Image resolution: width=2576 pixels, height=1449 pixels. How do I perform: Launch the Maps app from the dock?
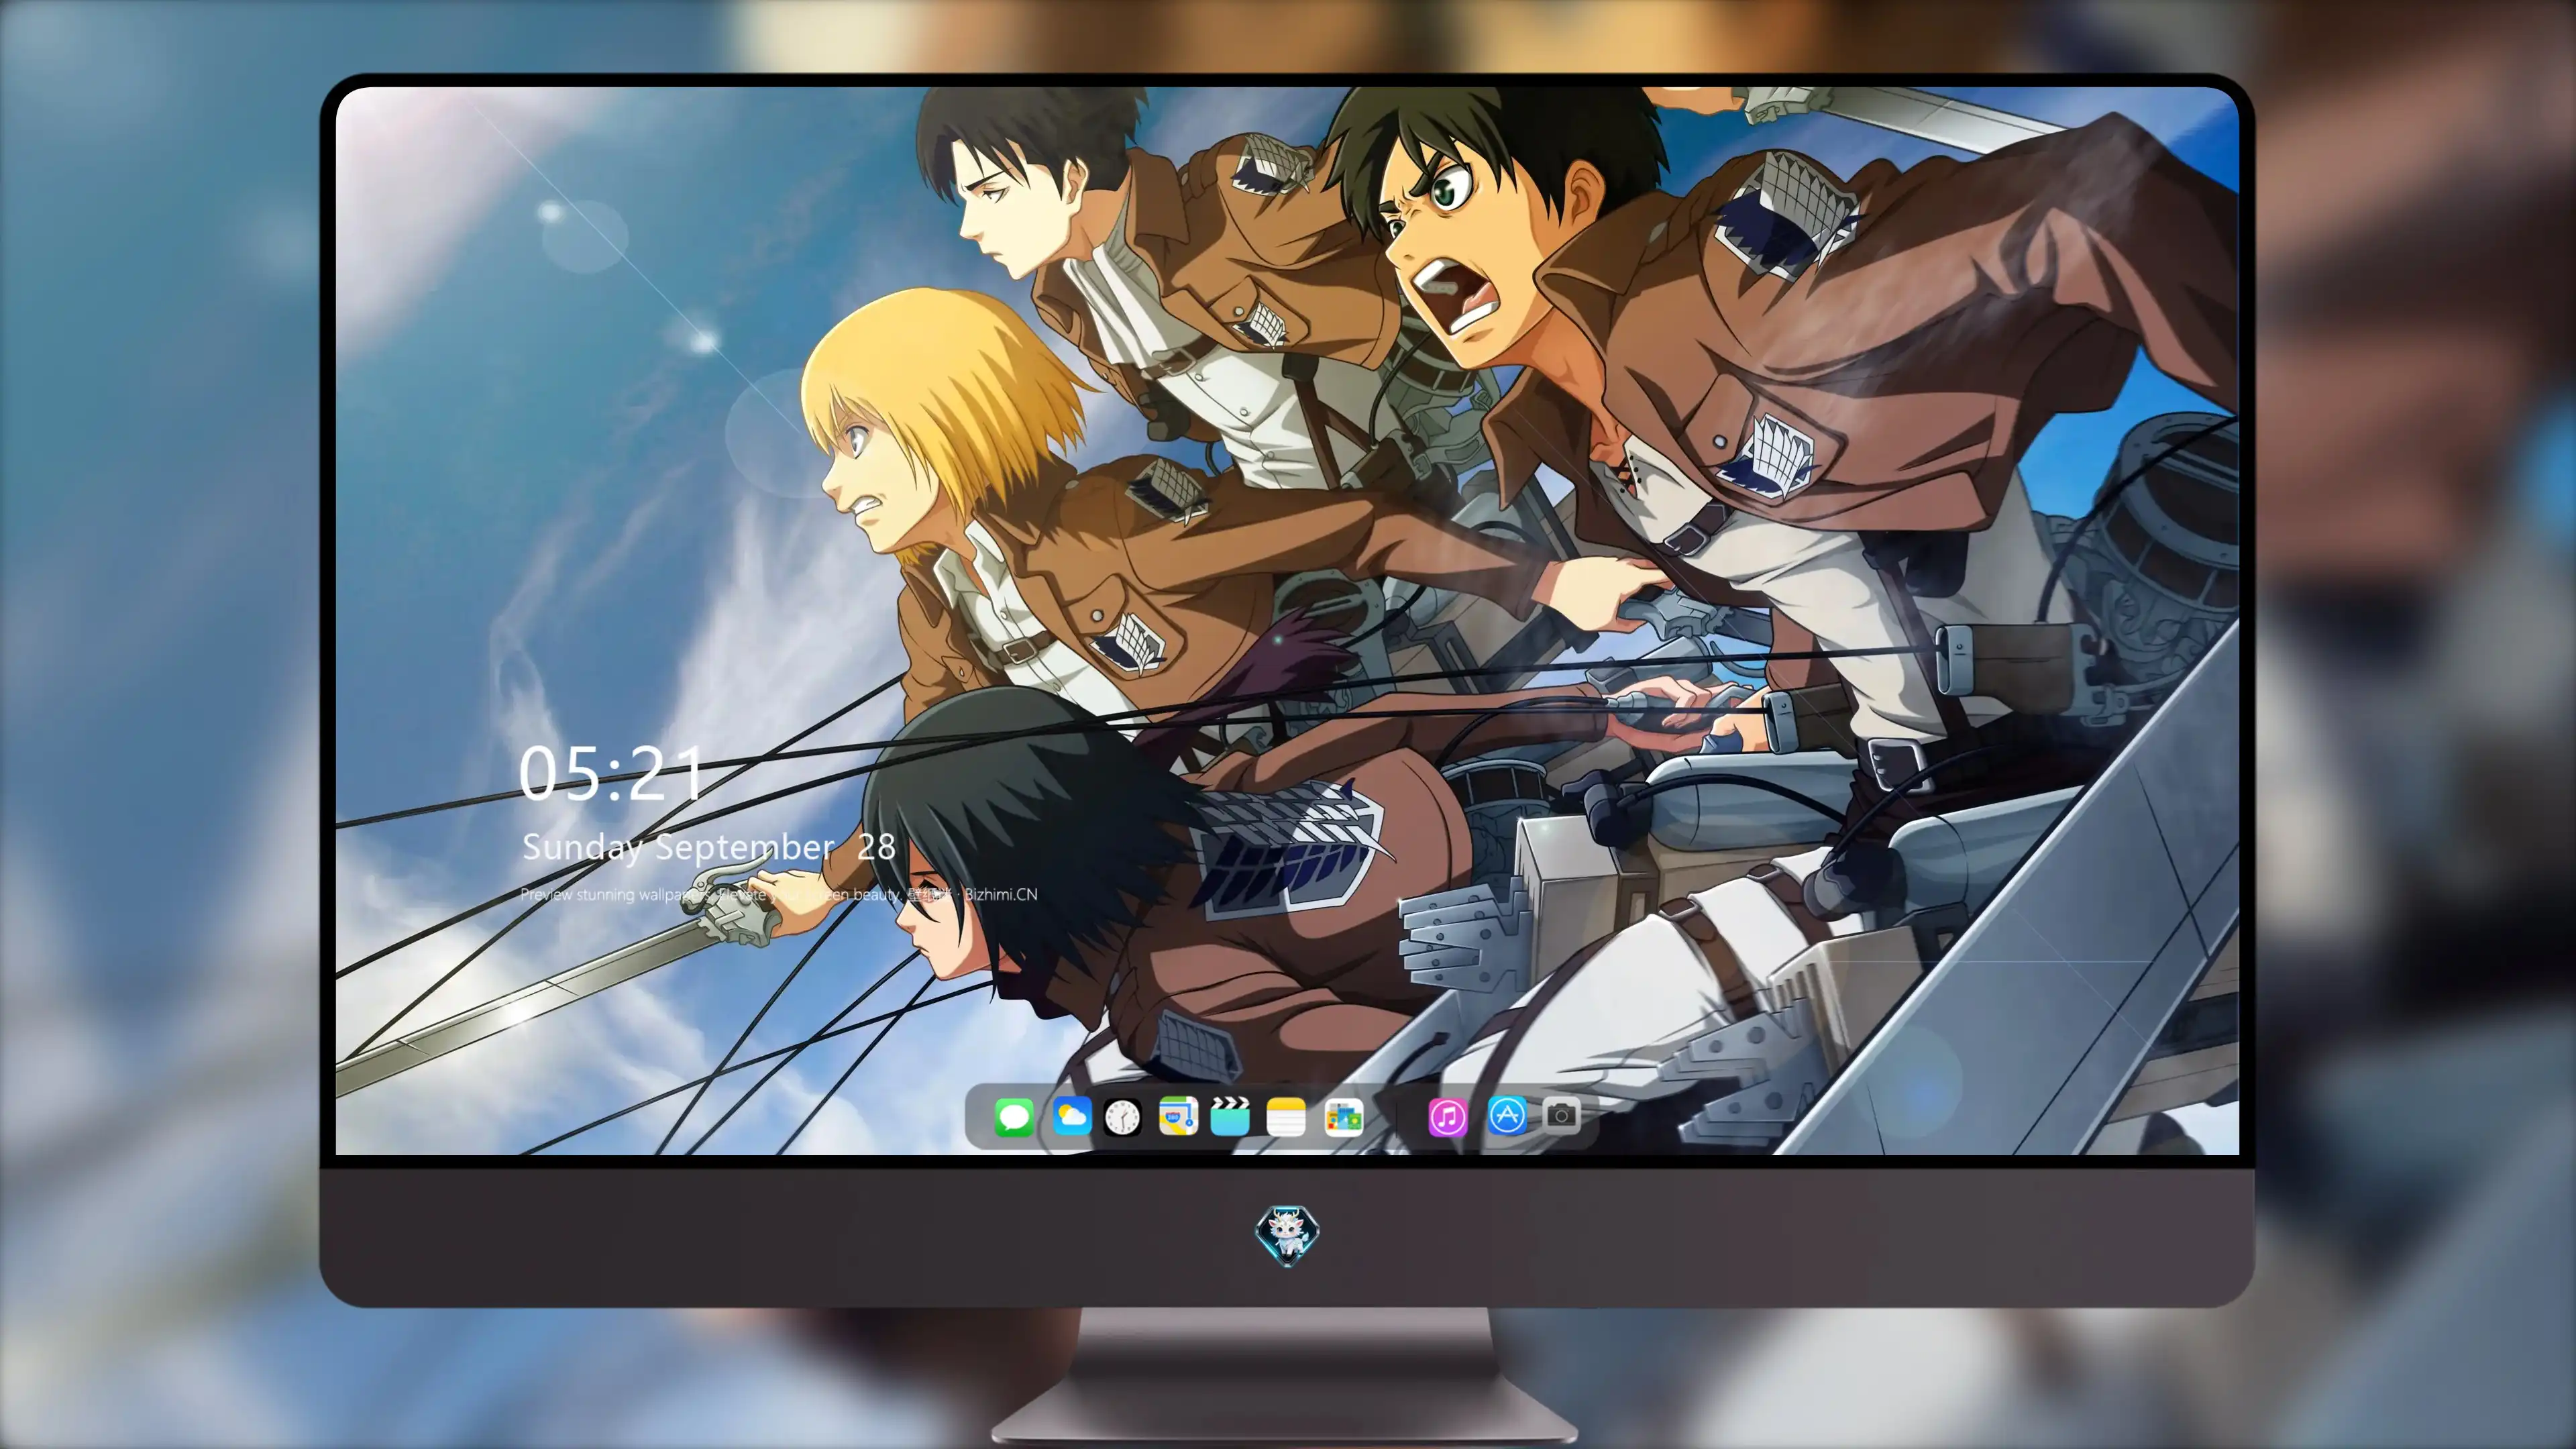[1178, 1116]
